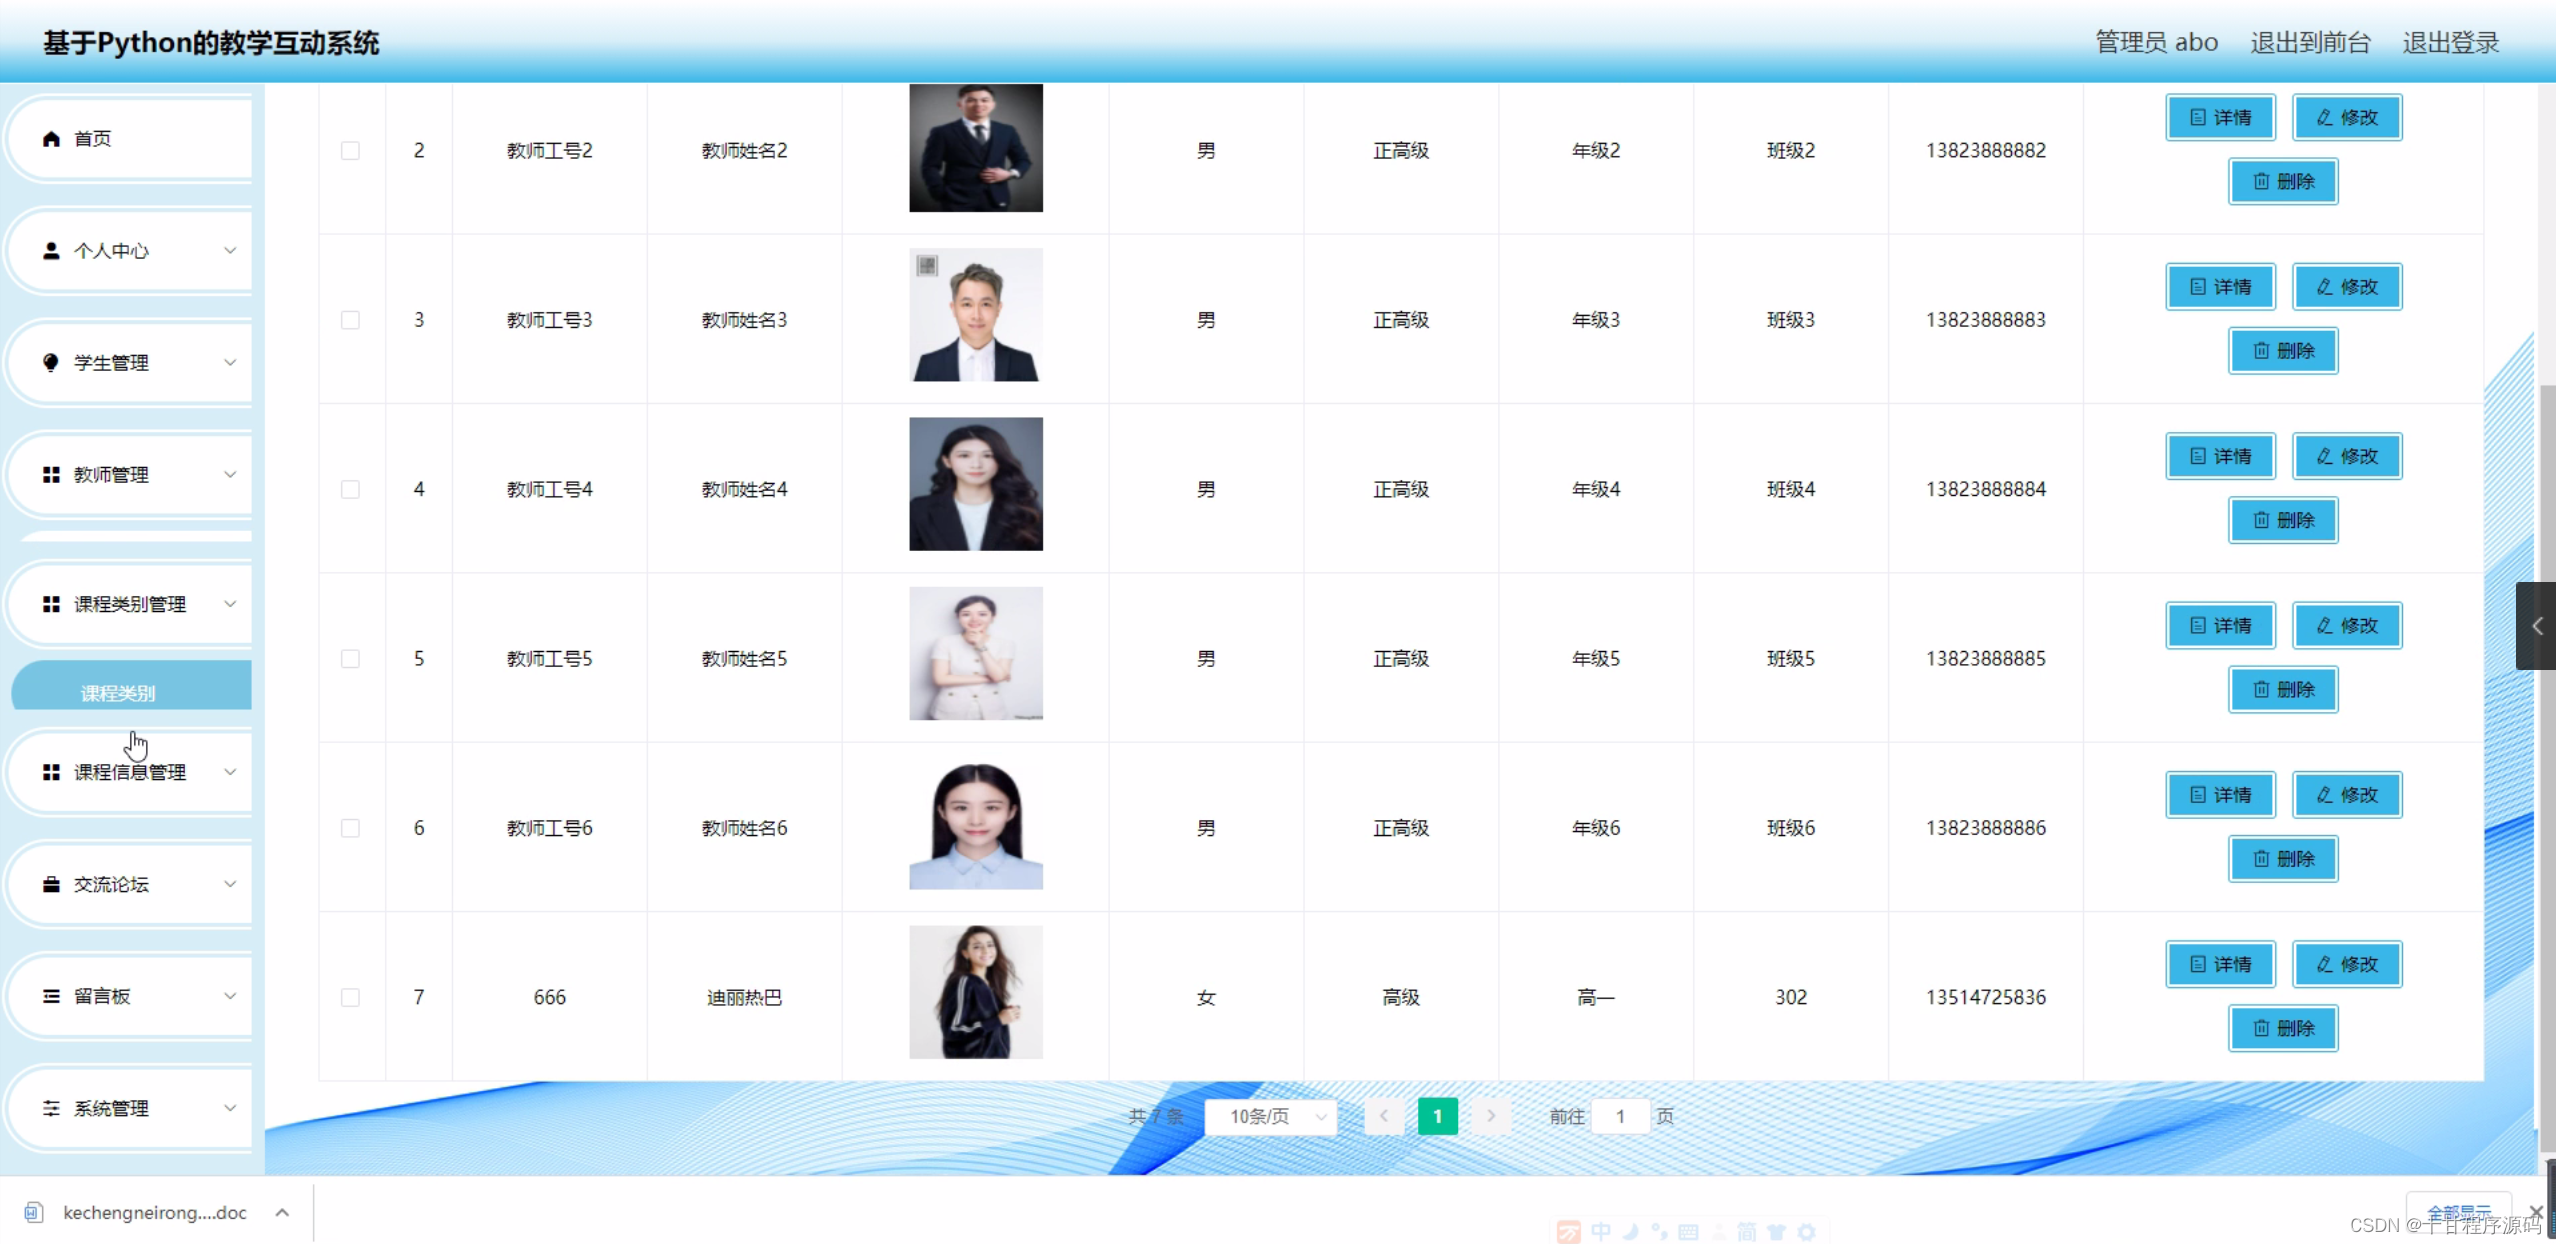This screenshot has height=1244, width=2556.
Task: Click the briefcase icon for 交流论坛
Action: coord(51,884)
